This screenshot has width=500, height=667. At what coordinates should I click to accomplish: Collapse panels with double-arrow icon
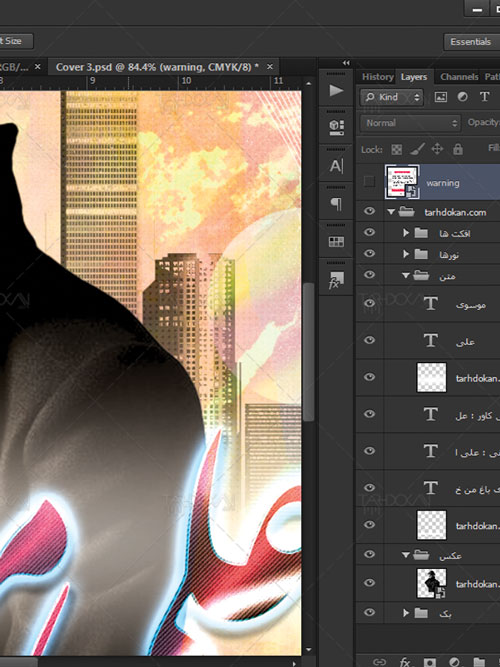point(346,63)
